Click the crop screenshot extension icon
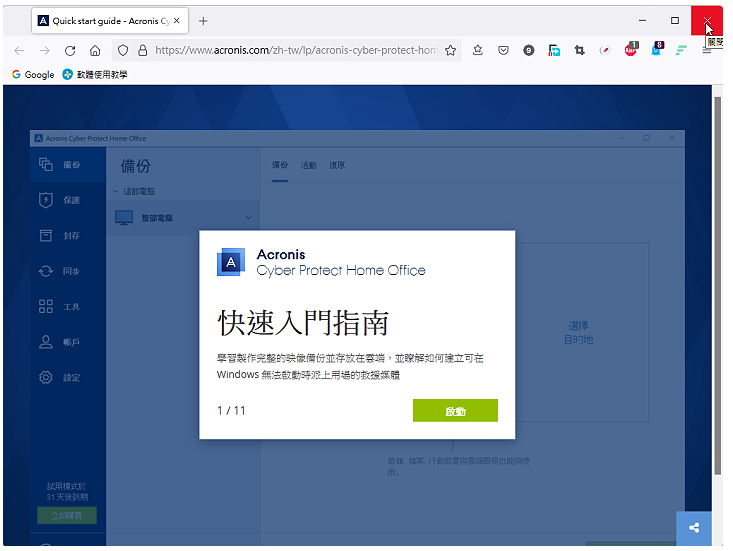This screenshot has height=551, width=733. pos(580,50)
